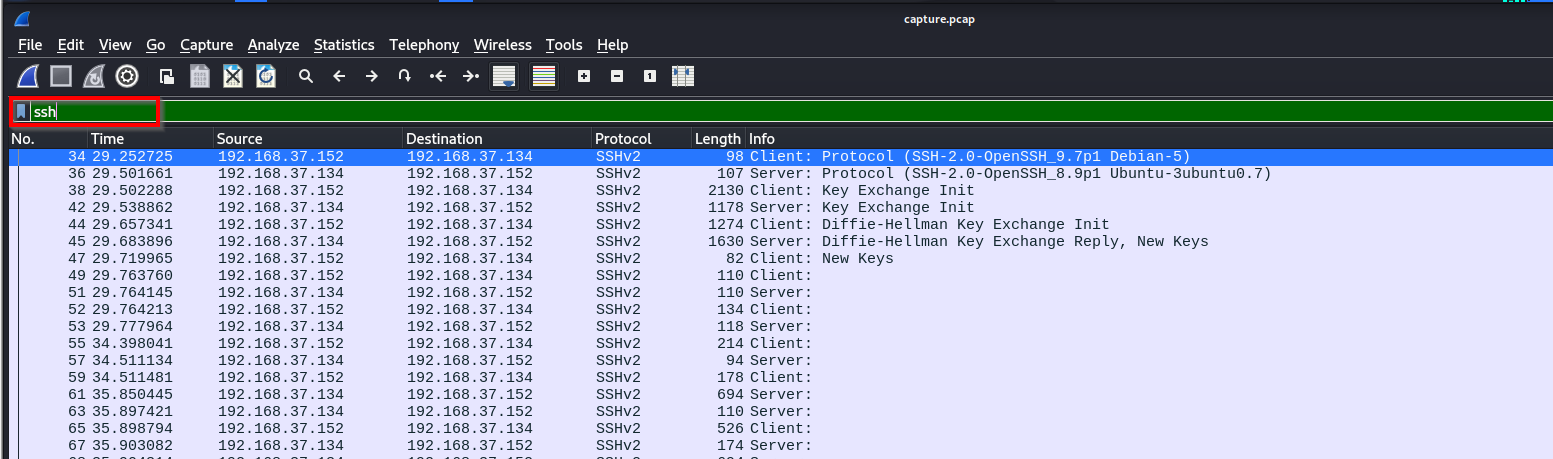Go to specified packet icon
The height and width of the screenshot is (459, 1553).
(x=404, y=76)
